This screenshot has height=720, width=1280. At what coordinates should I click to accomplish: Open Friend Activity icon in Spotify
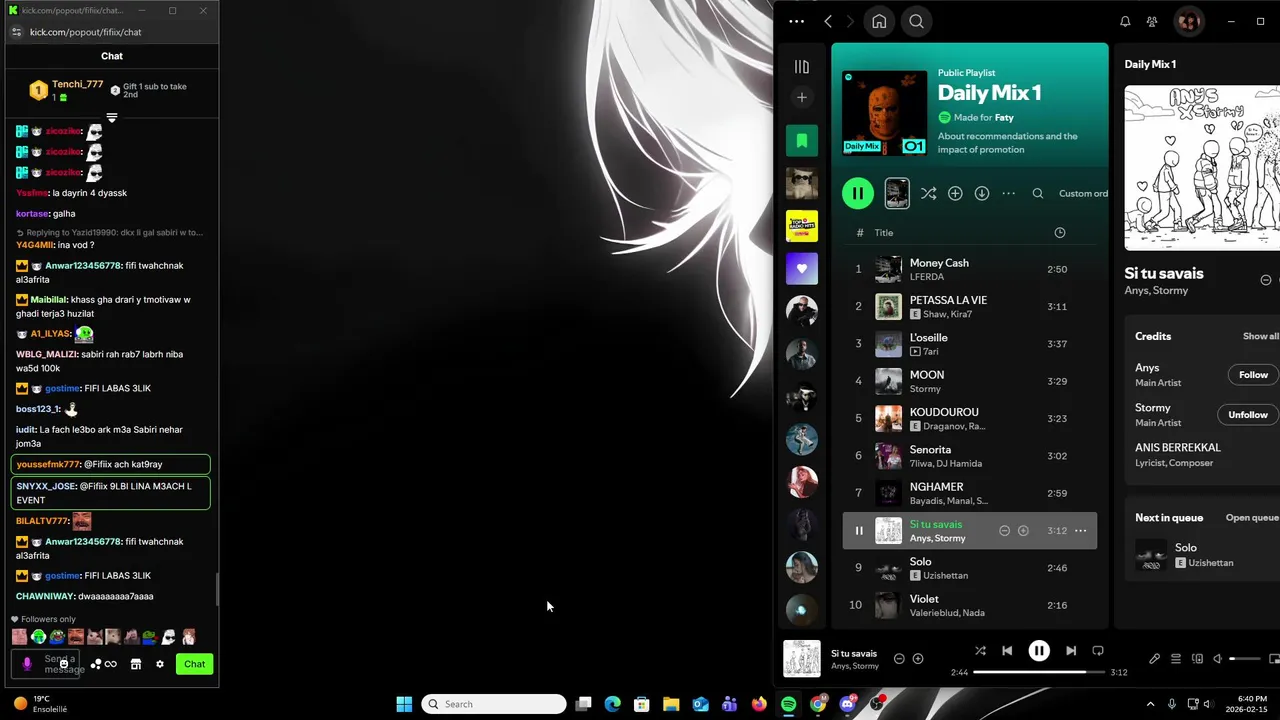(x=1152, y=21)
